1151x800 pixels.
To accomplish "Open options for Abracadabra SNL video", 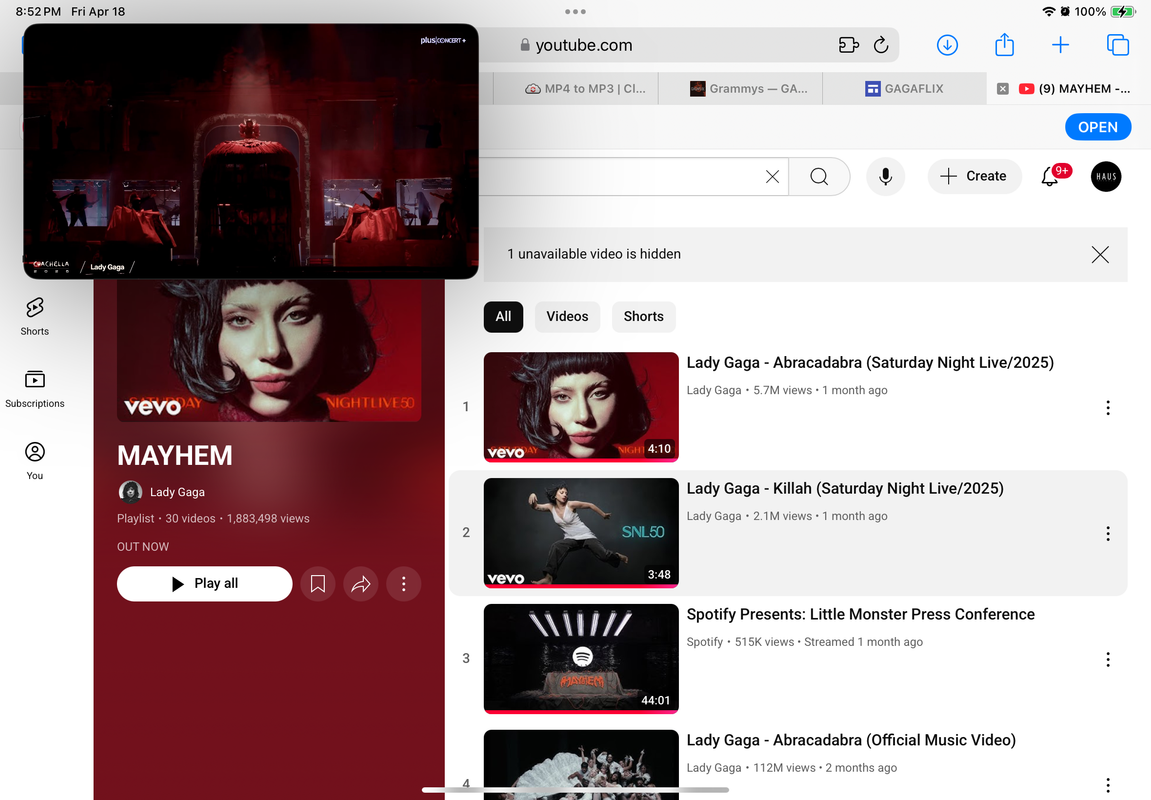I will click(x=1108, y=408).
